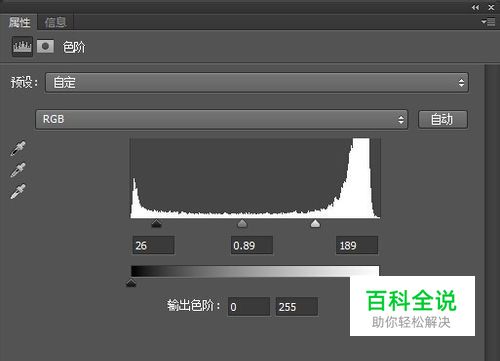This screenshot has width=500, height=361.
Task: Click output levels field showing 0
Action: [249, 307]
